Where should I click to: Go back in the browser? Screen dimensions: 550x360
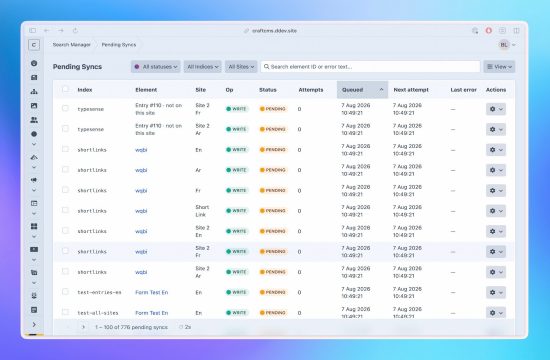pyautogui.click(x=47, y=31)
